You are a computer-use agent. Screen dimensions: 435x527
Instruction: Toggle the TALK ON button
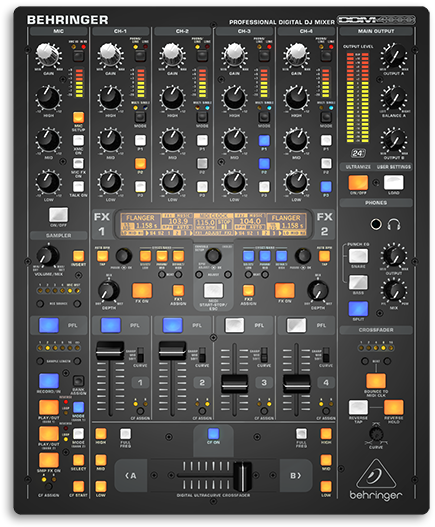78,187
